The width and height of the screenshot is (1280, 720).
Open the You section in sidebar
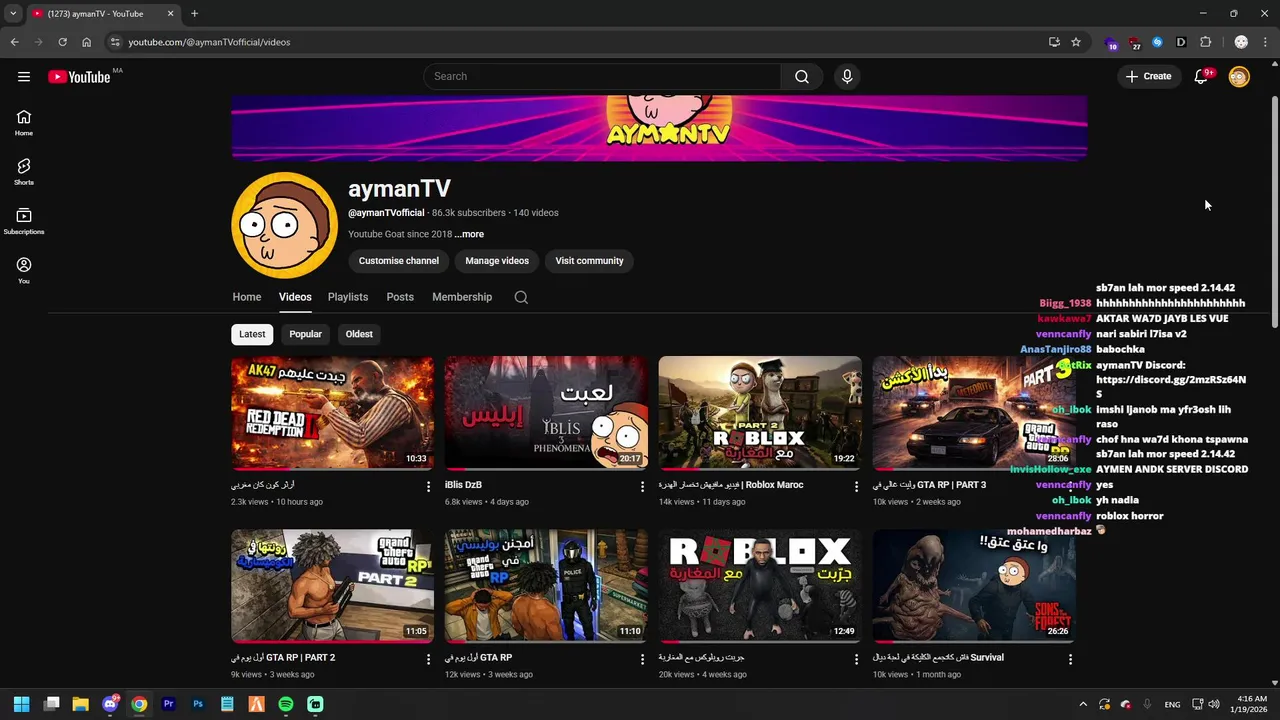pos(24,270)
